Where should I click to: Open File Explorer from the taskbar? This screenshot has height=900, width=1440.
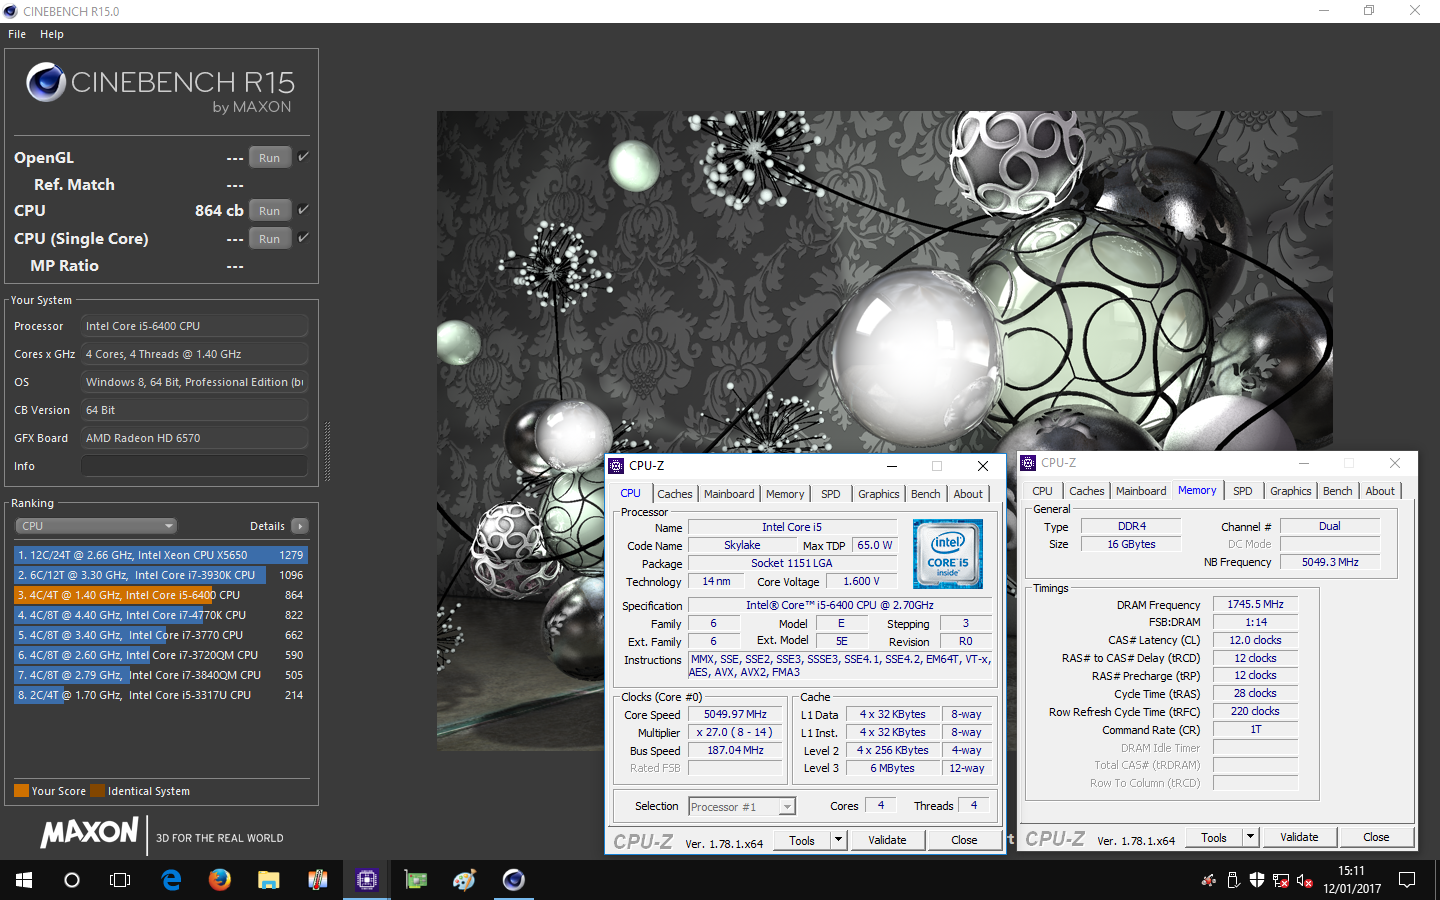tap(268, 880)
